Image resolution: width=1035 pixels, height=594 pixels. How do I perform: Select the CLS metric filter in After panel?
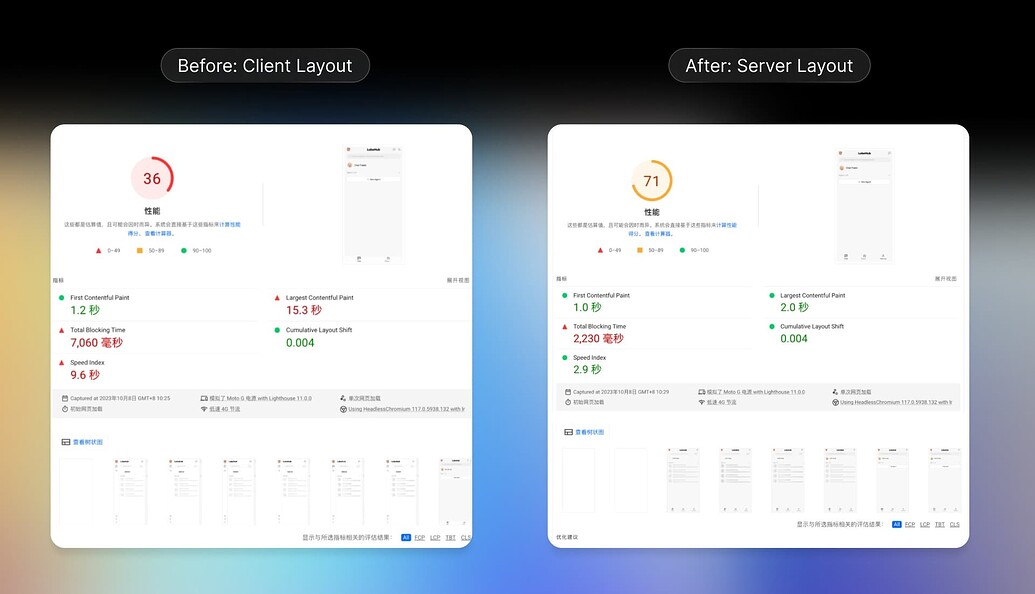954,525
